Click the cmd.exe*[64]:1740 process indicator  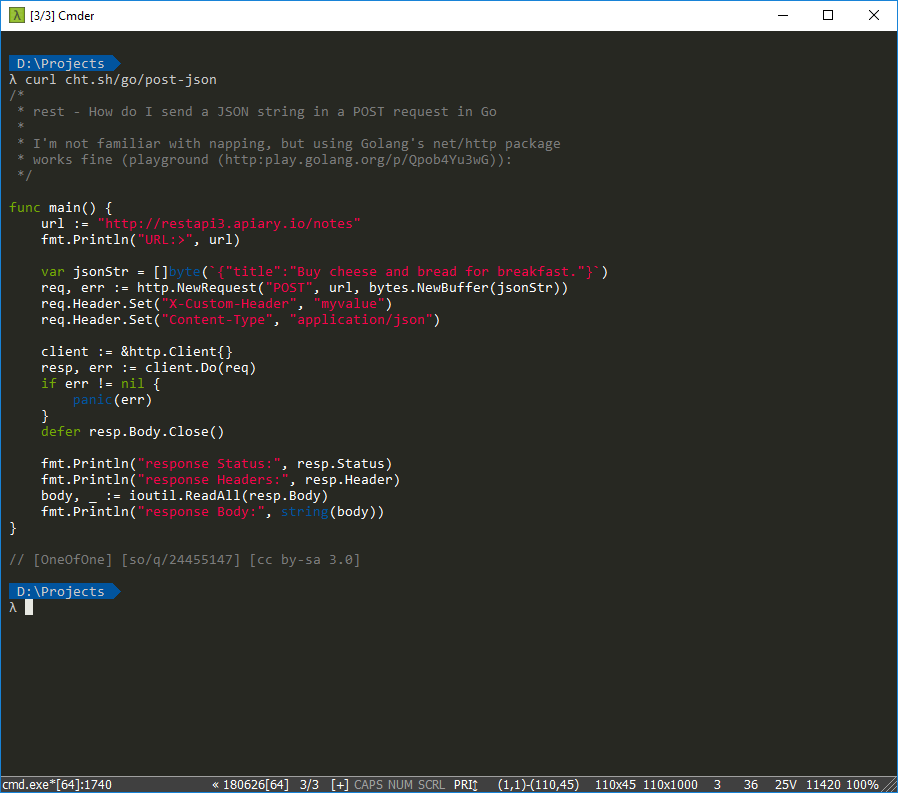(x=55, y=784)
